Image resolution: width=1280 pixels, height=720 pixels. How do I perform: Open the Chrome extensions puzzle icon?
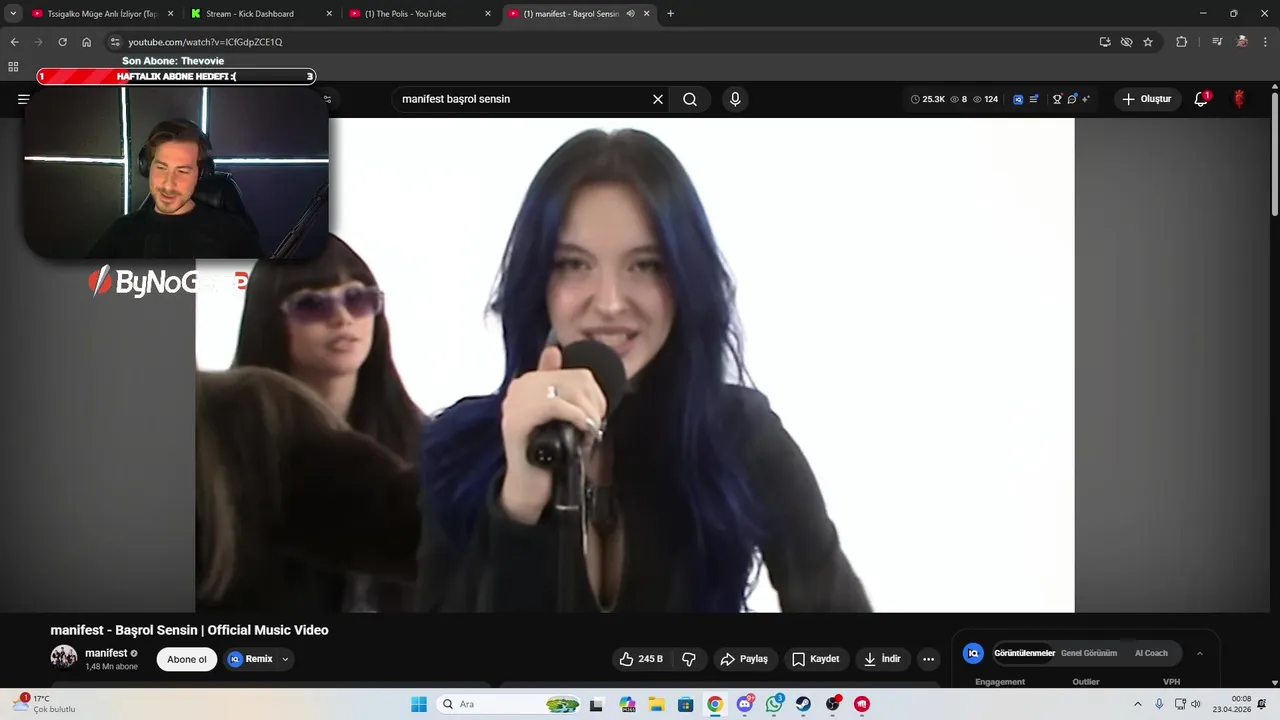point(1181,42)
